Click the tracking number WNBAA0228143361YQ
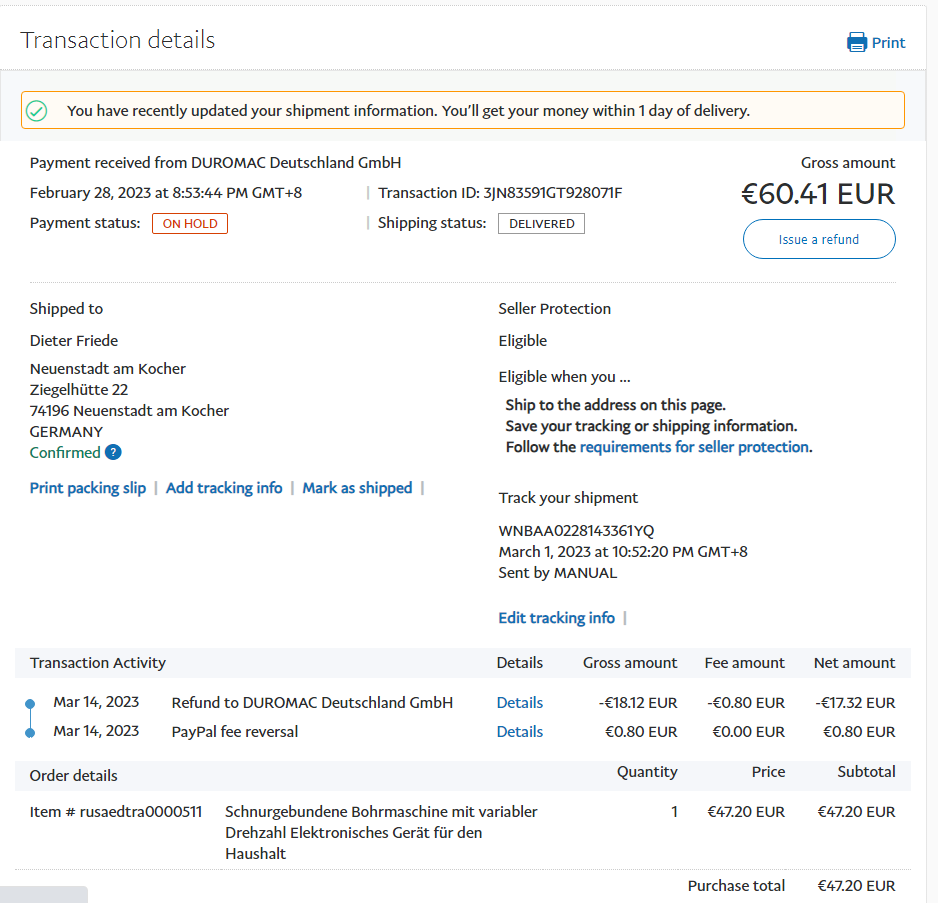The height and width of the screenshot is (903, 938). (576, 531)
